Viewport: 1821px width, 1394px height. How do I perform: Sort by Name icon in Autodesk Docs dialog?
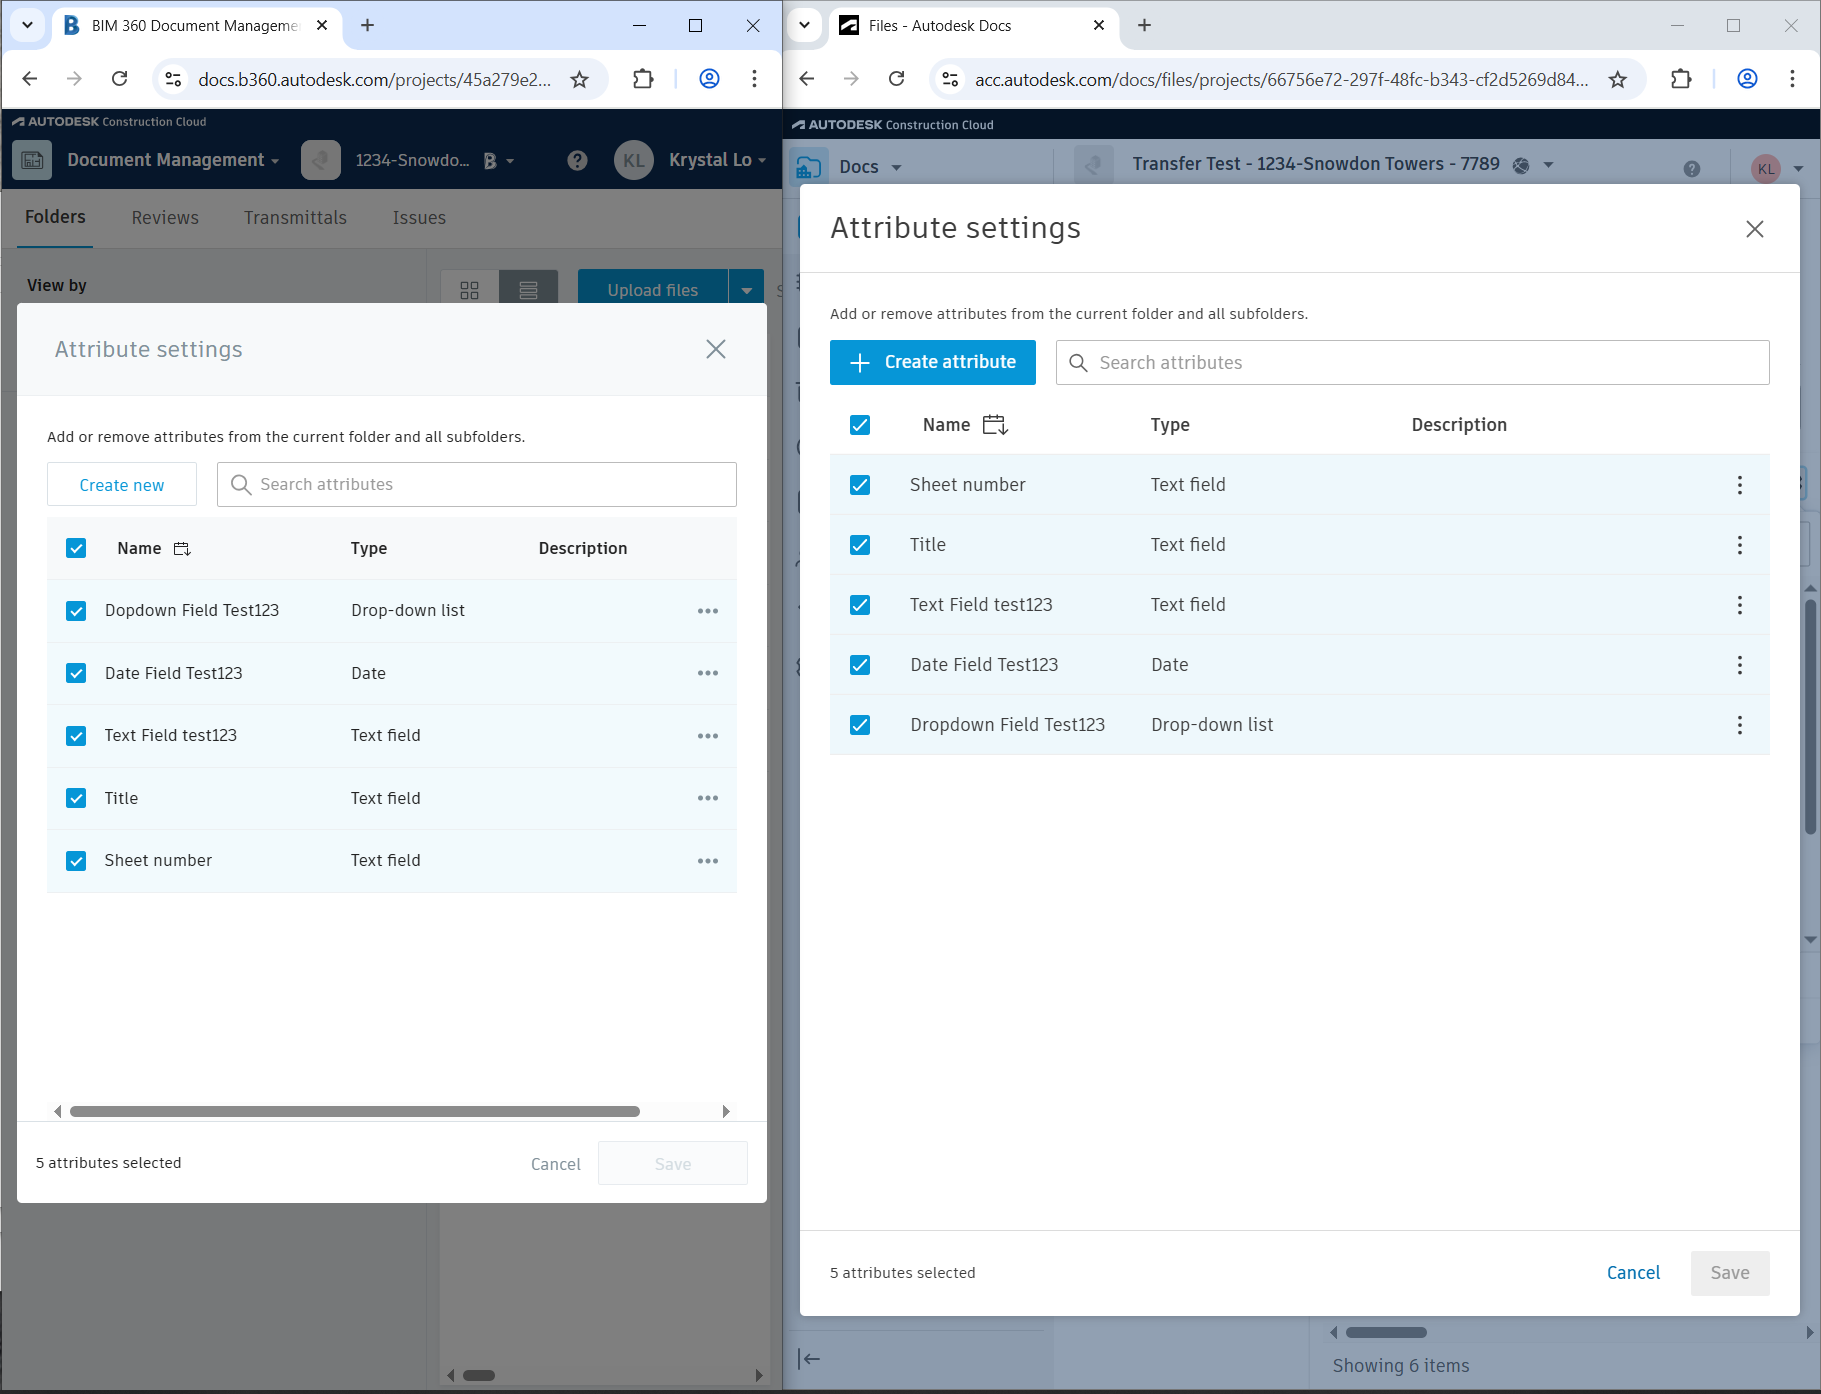point(995,425)
